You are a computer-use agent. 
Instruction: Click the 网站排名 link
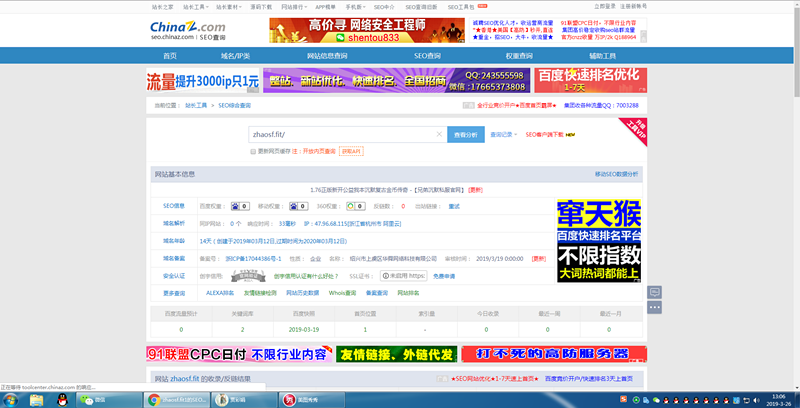tap(408, 293)
